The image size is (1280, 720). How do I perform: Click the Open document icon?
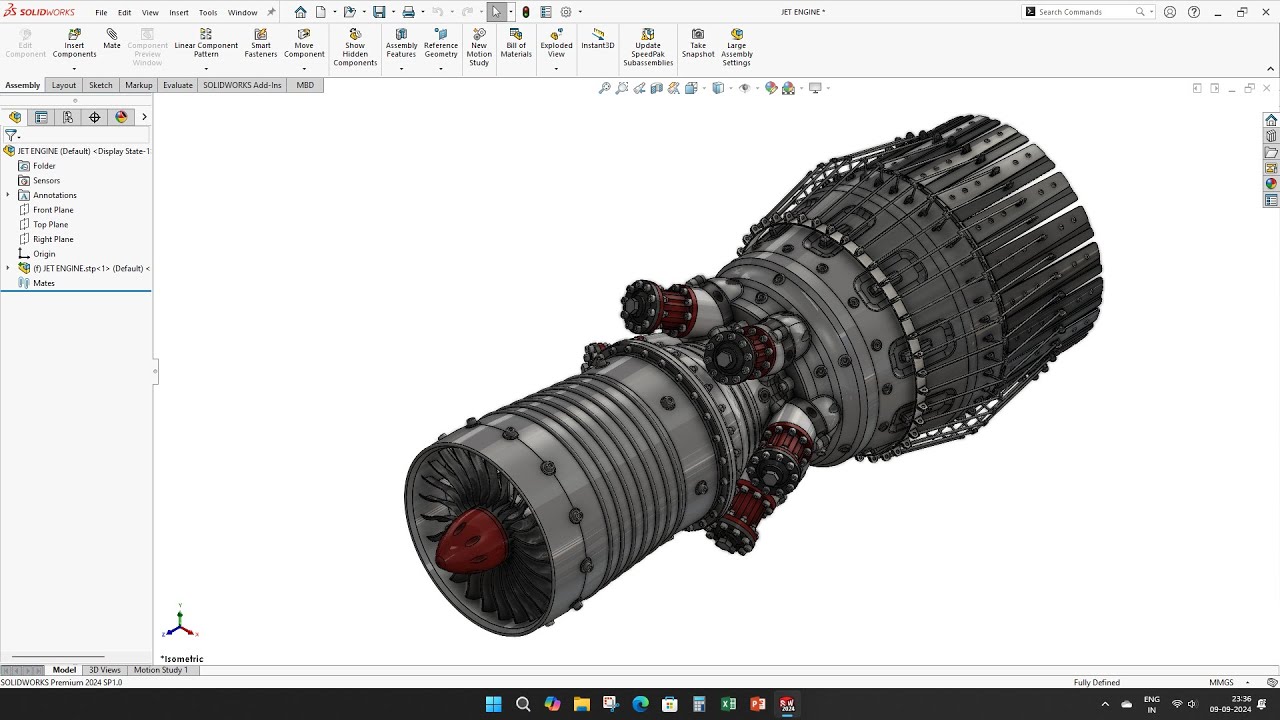click(x=349, y=12)
